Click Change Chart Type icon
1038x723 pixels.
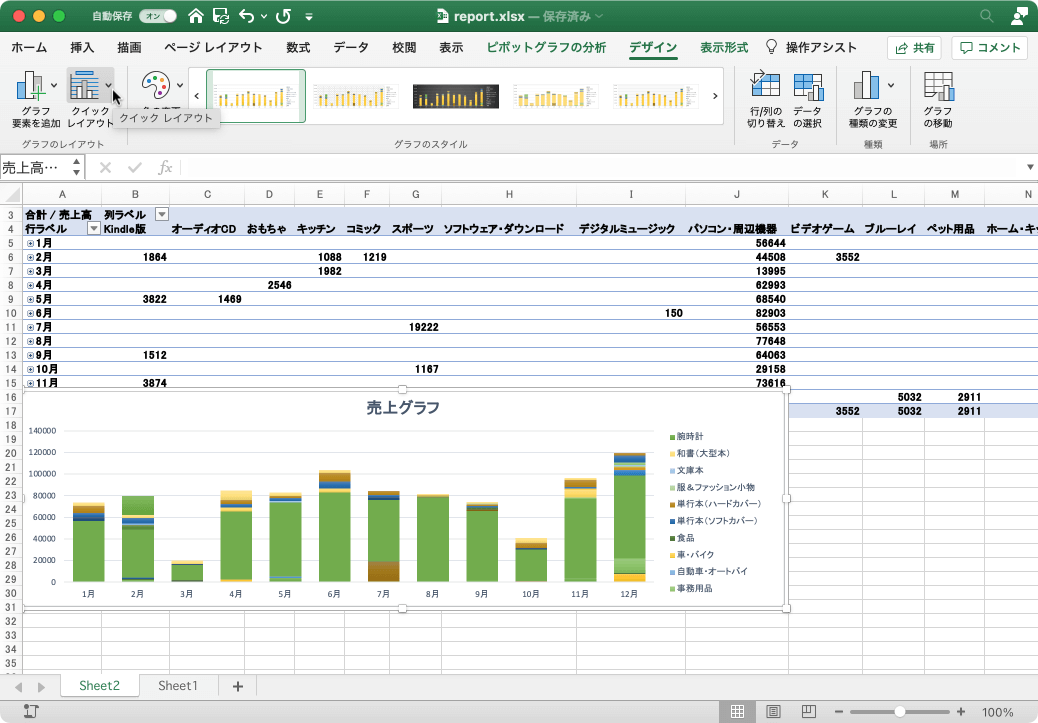(x=867, y=85)
